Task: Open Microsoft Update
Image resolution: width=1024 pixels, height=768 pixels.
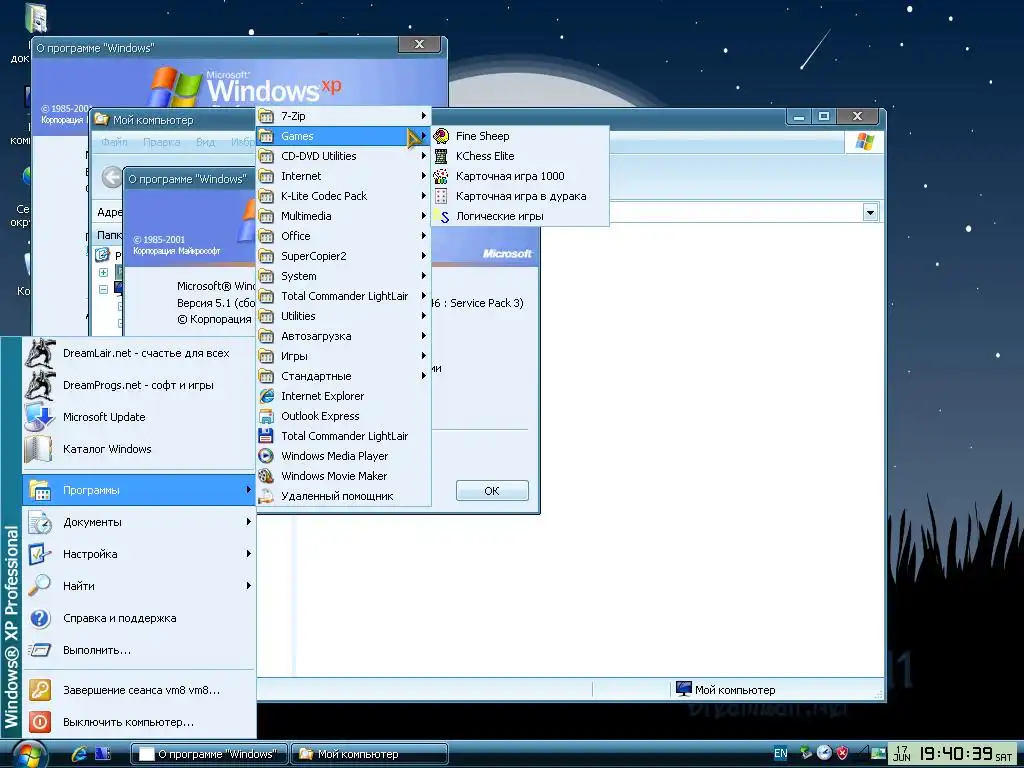Action: [x=138, y=417]
